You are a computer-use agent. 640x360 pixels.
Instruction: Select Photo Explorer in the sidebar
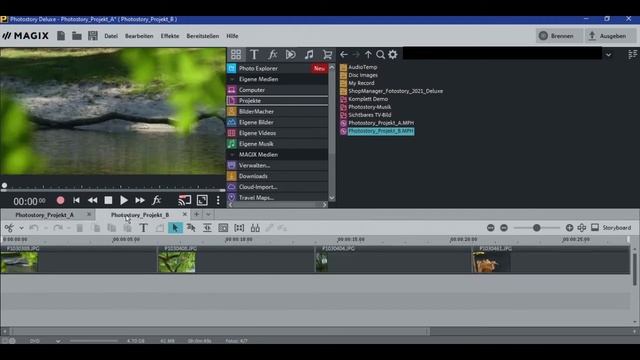pos(277,68)
